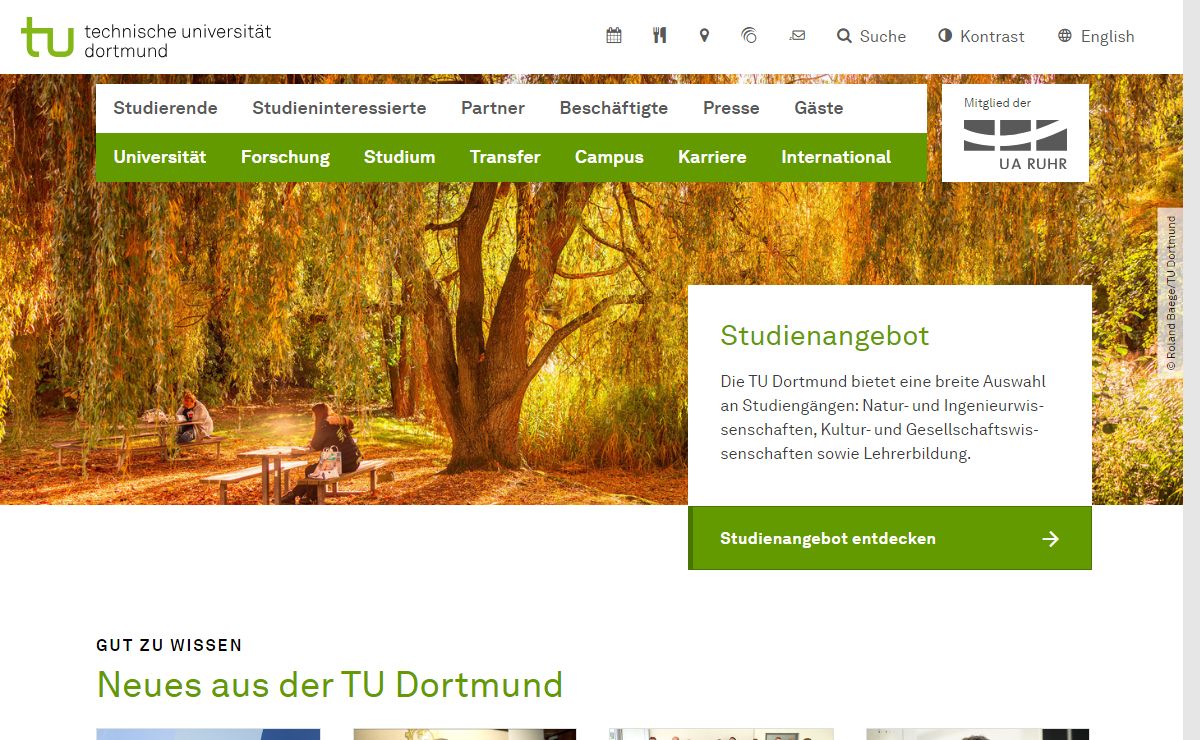Viewport: 1200px width, 740px height.
Task: Open the Studieninteressierte audience tab
Action: [x=339, y=108]
